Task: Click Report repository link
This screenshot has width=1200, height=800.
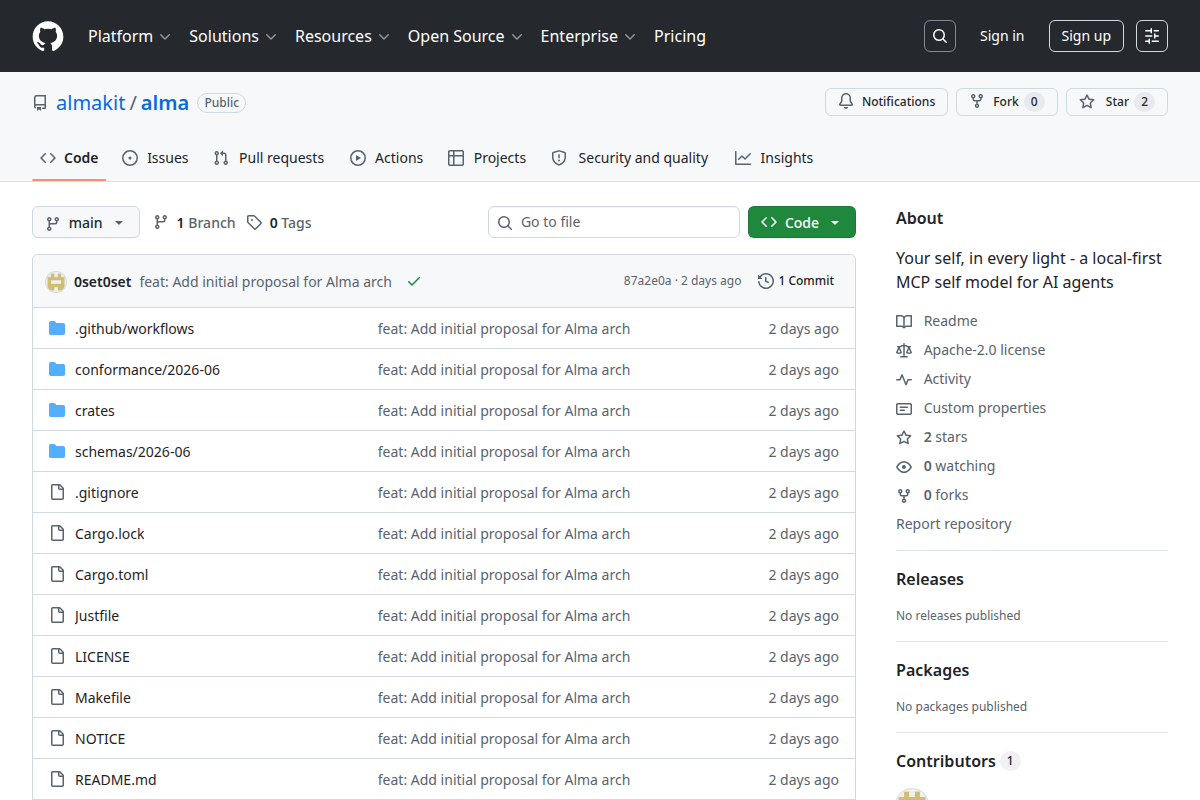Action: (x=954, y=524)
